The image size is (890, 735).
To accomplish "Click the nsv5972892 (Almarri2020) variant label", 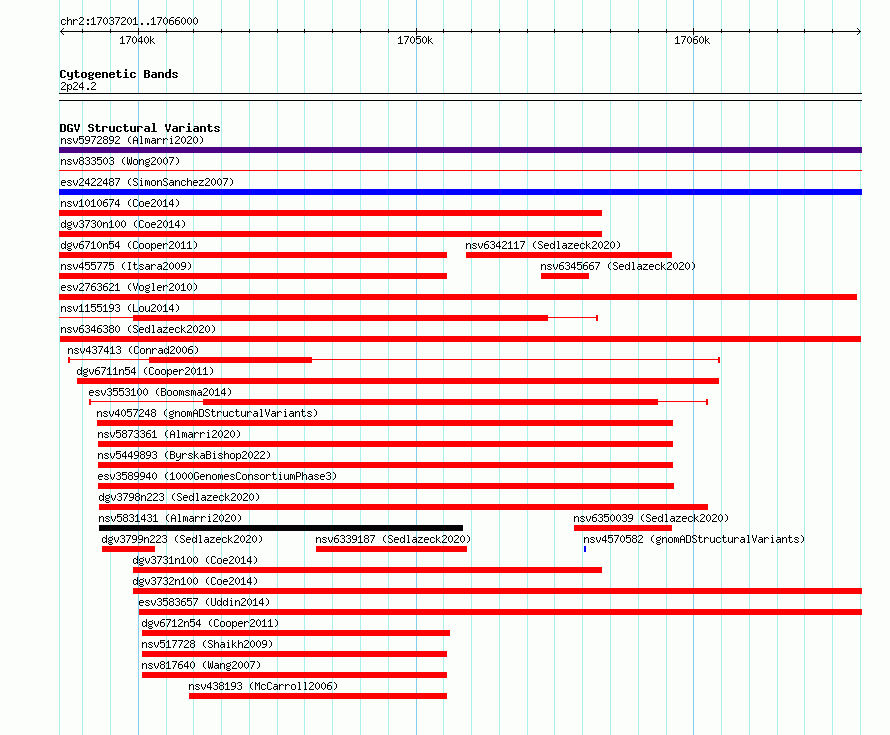I will pyautogui.click(x=132, y=140).
